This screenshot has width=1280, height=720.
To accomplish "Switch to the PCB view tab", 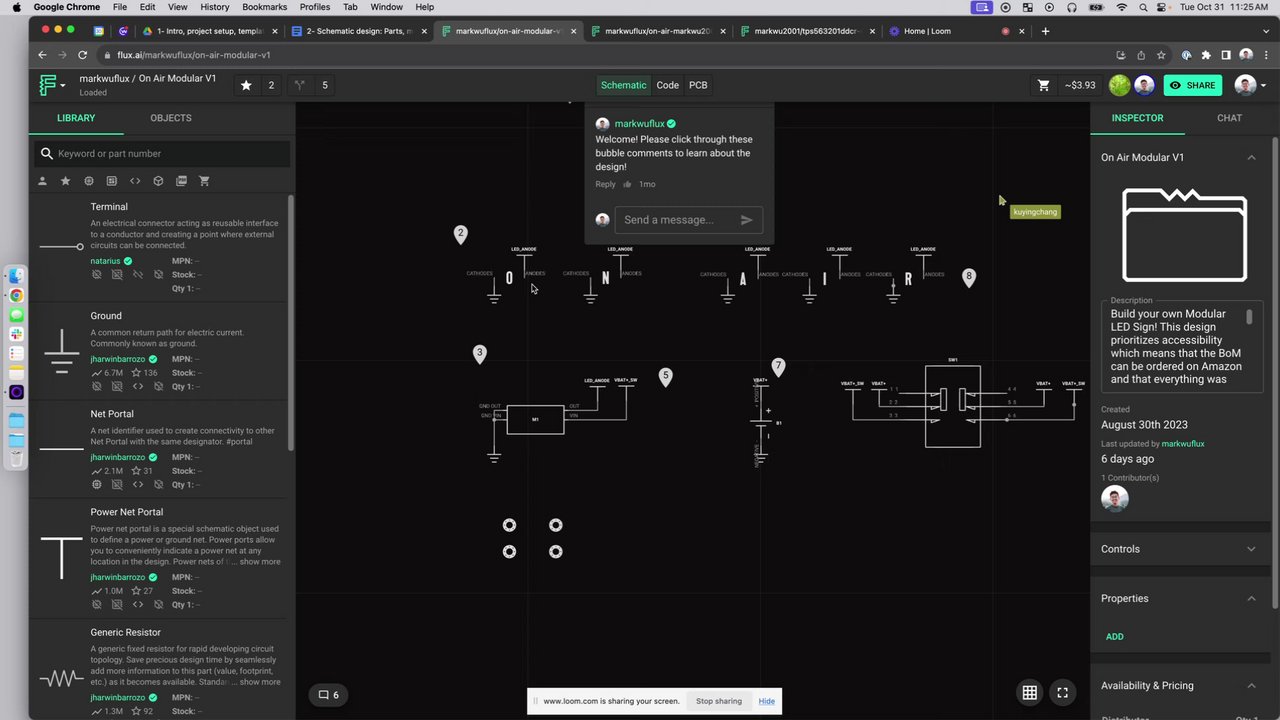I will click(698, 85).
